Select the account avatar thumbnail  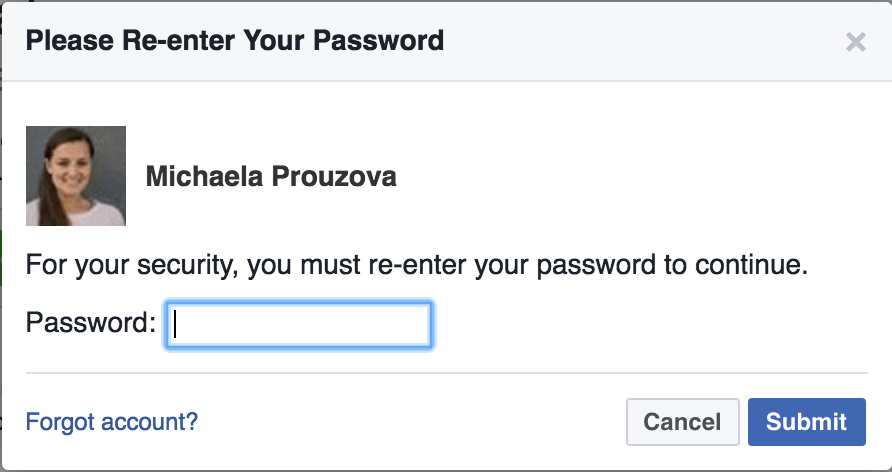click(x=76, y=176)
